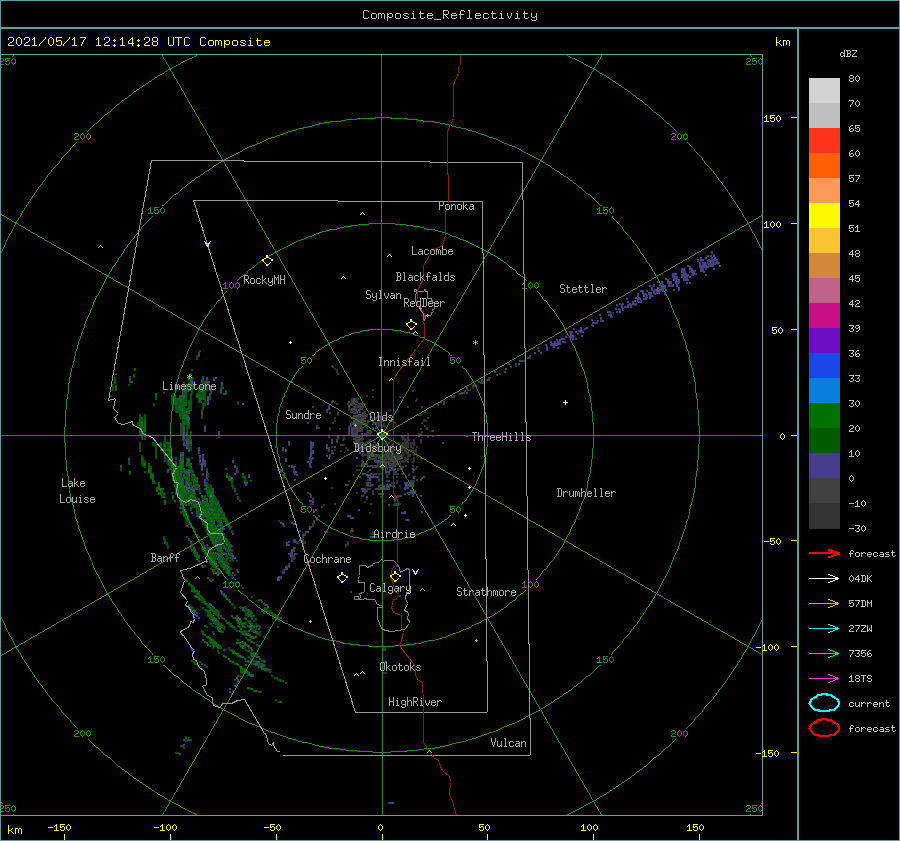Viewport: 900px width, 841px height.
Task: Click yellow diamond marker near RockyMH
Action: [267, 261]
